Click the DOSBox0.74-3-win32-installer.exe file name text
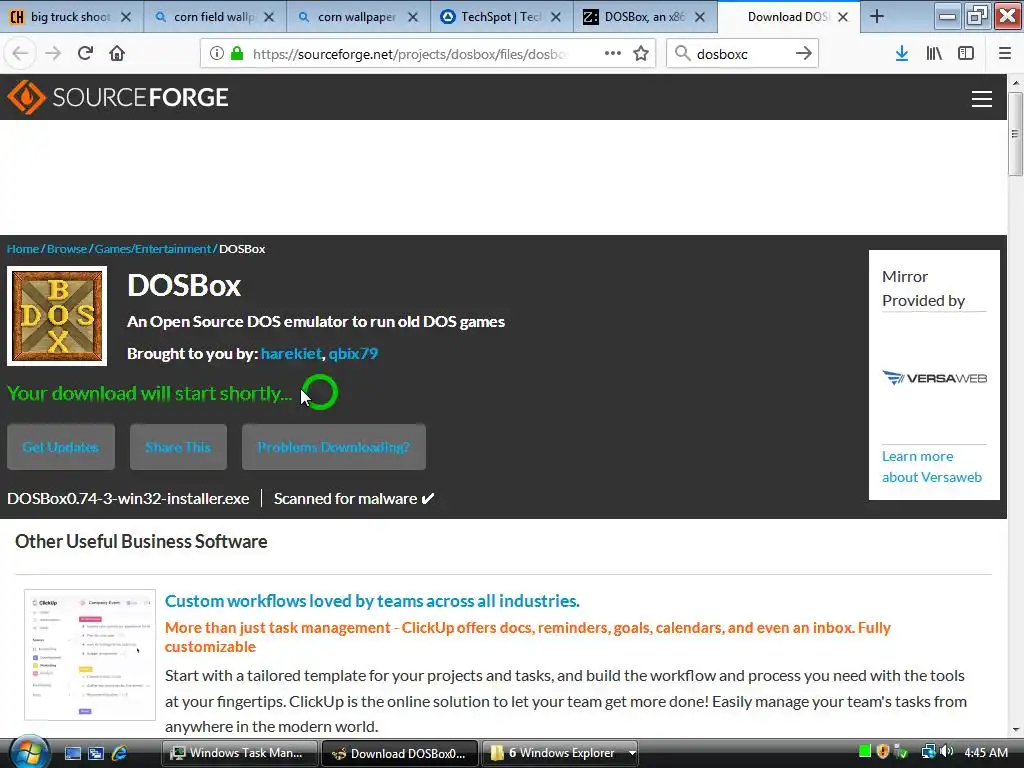This screenshot has height=768, width=1024. (x=128, y=498)
